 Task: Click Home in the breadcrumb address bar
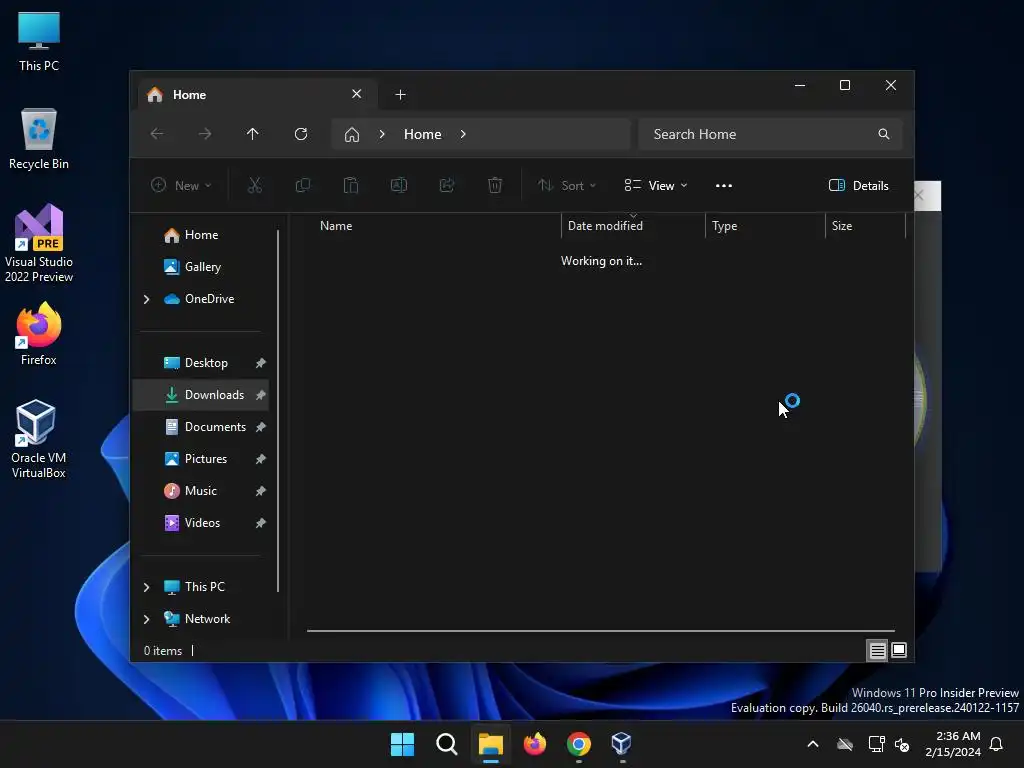point(423,134)
